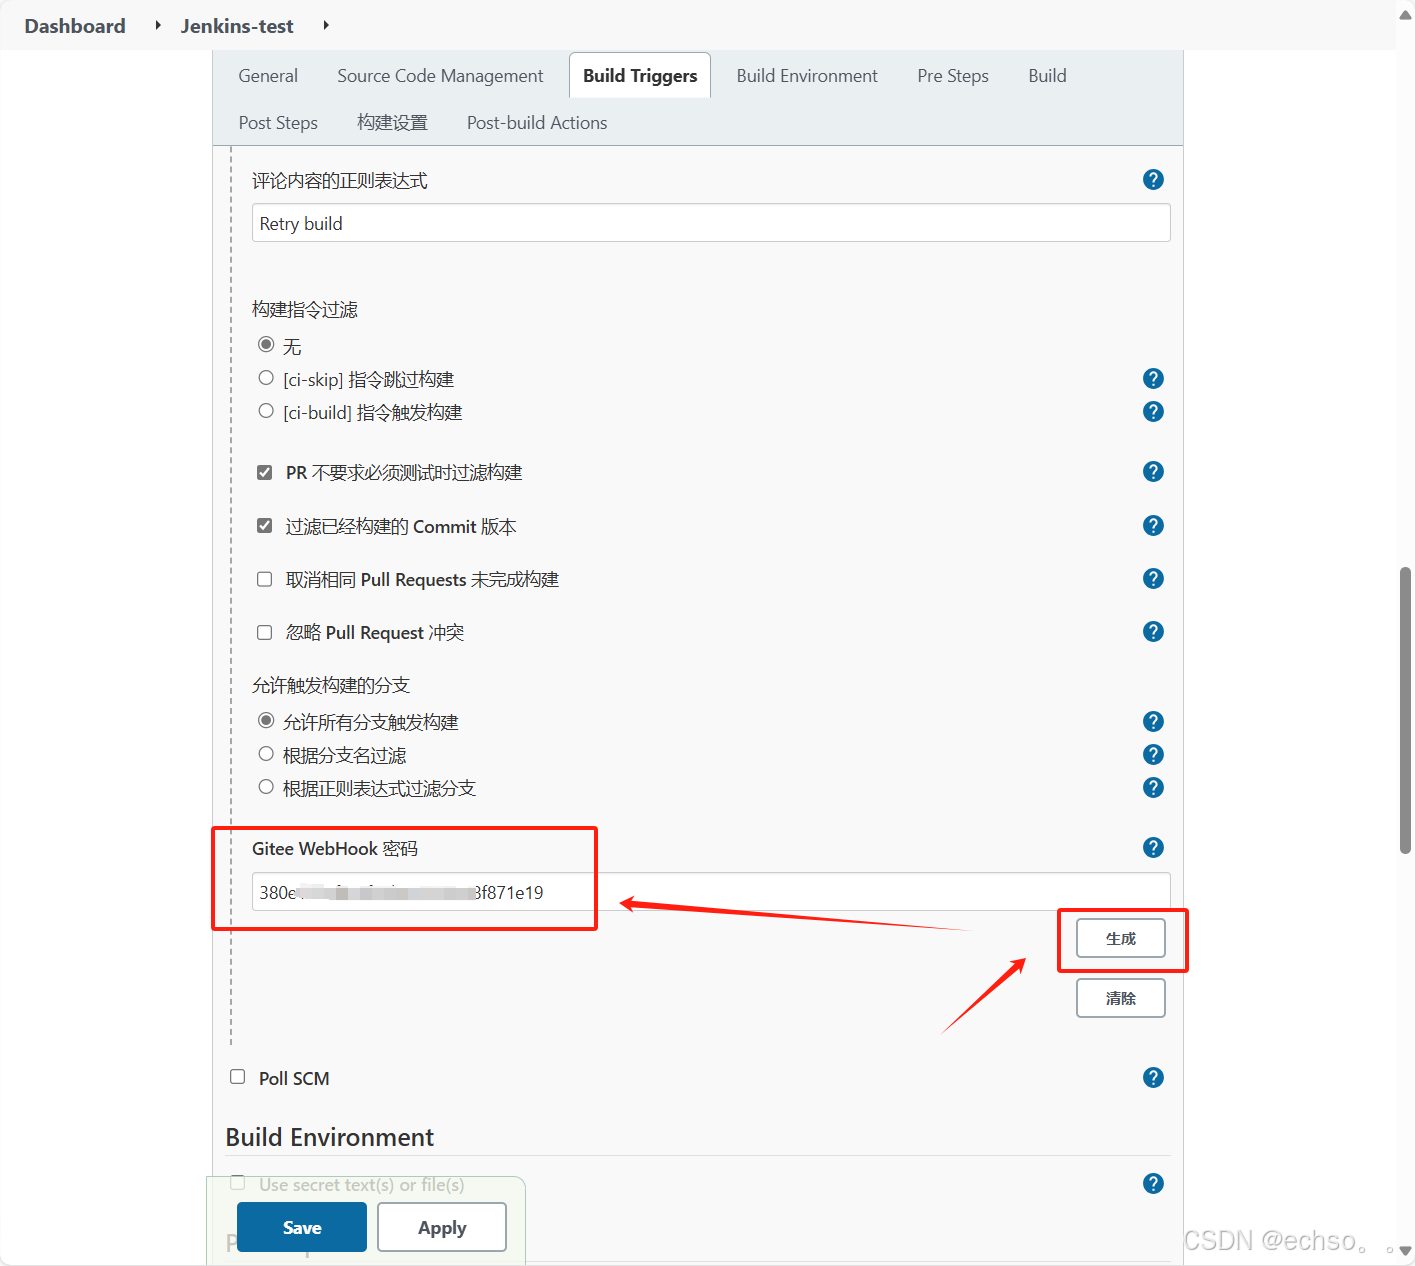Open help for 允许所有分支触发构建
Viewport: 1415px width, 1266px height.
[x=1153, y=722]
